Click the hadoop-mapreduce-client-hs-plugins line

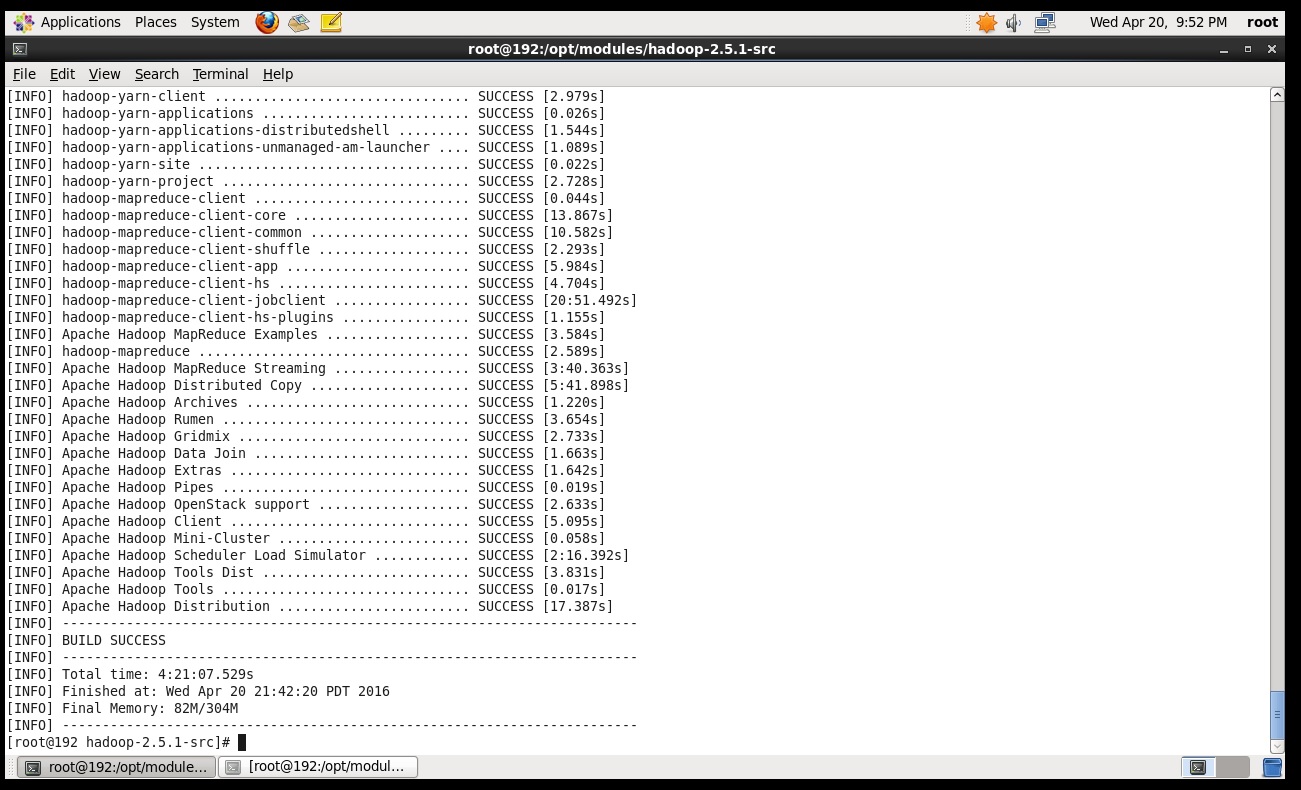click(306, 317)
